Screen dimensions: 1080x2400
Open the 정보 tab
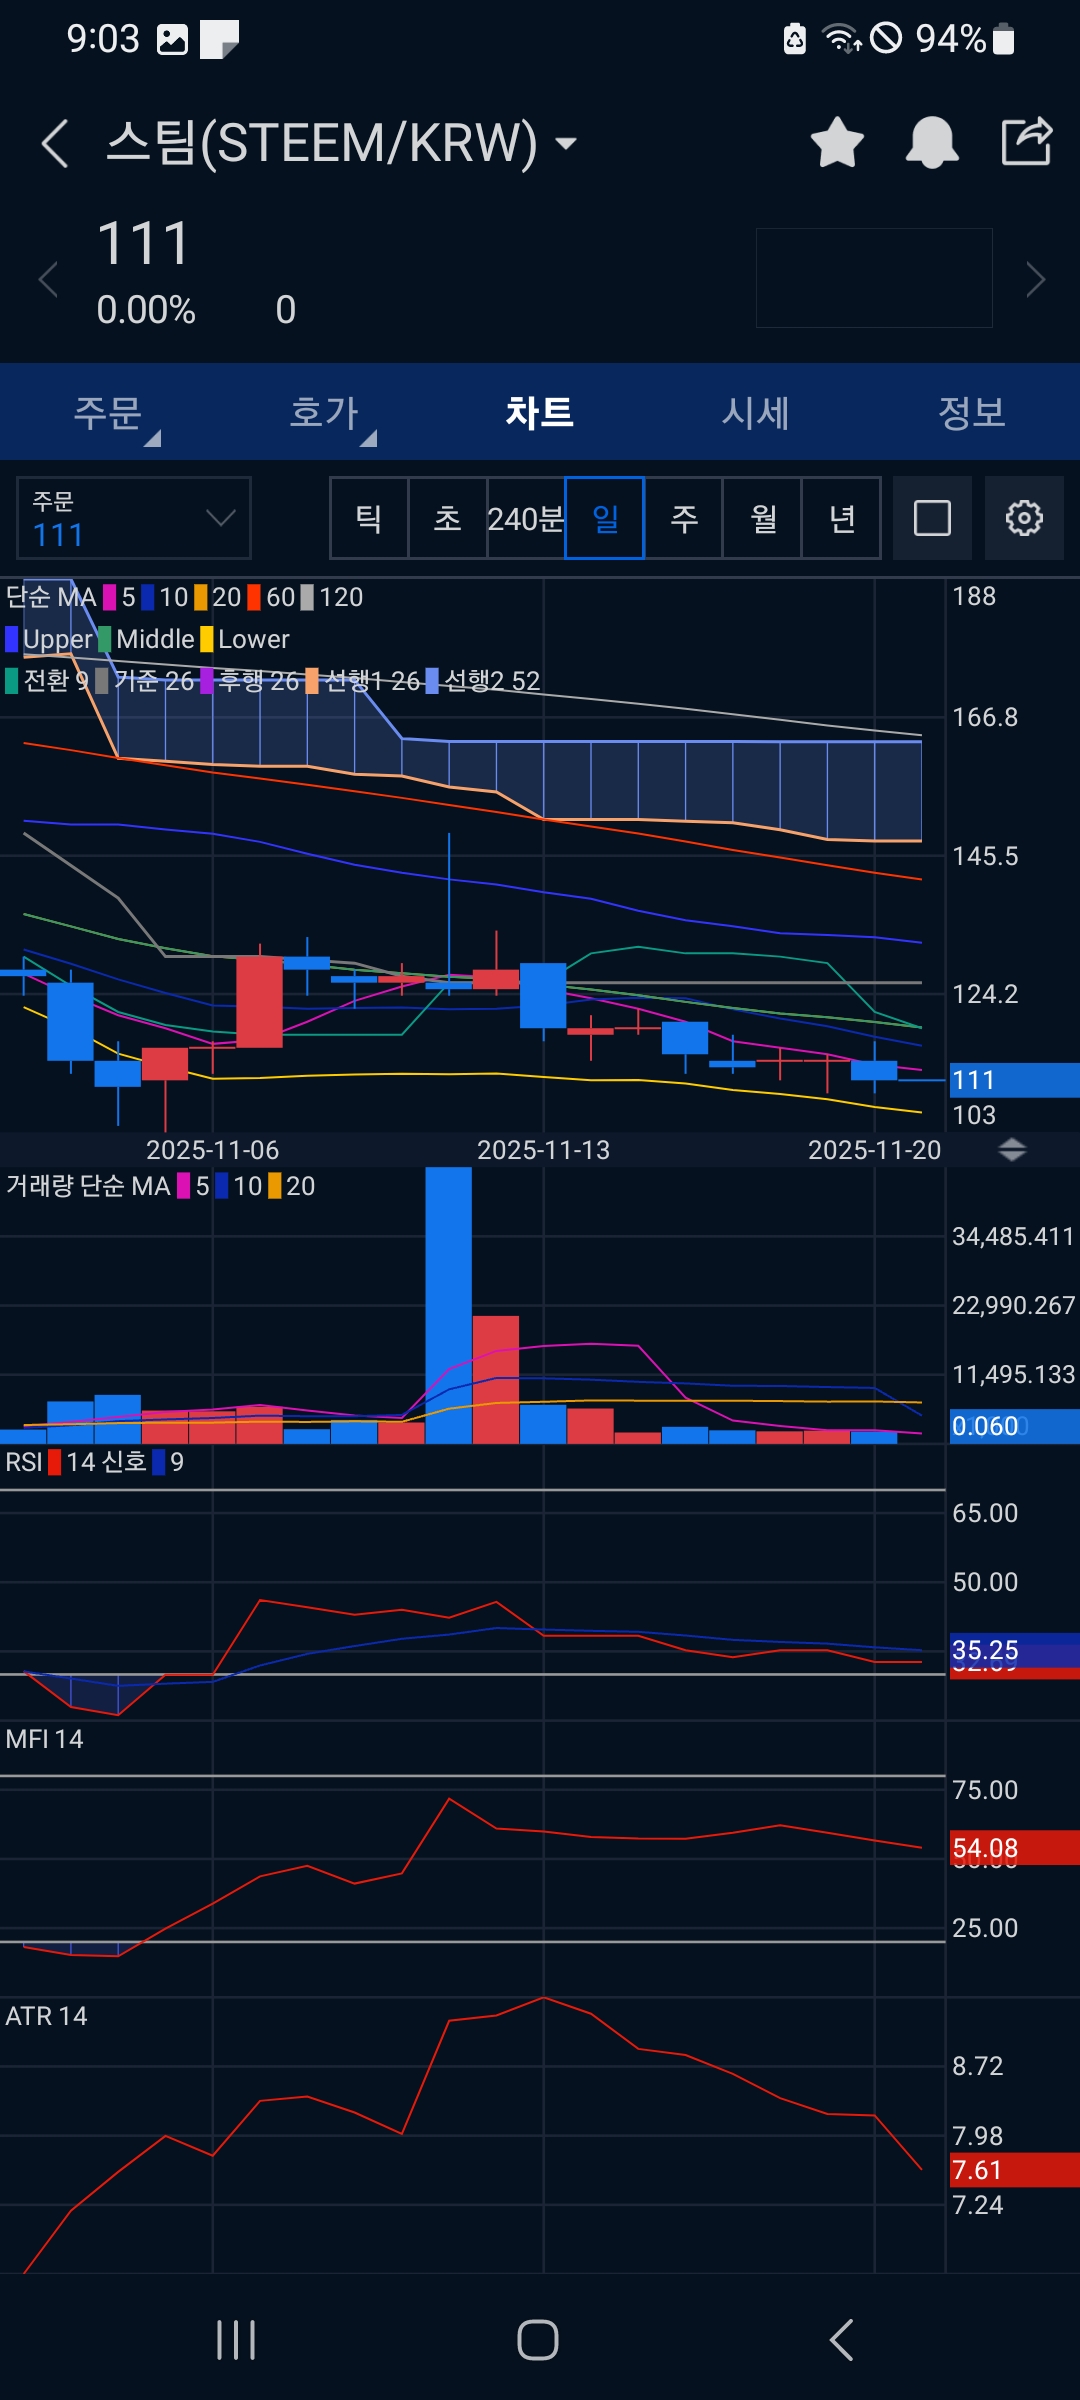point(972,412)
